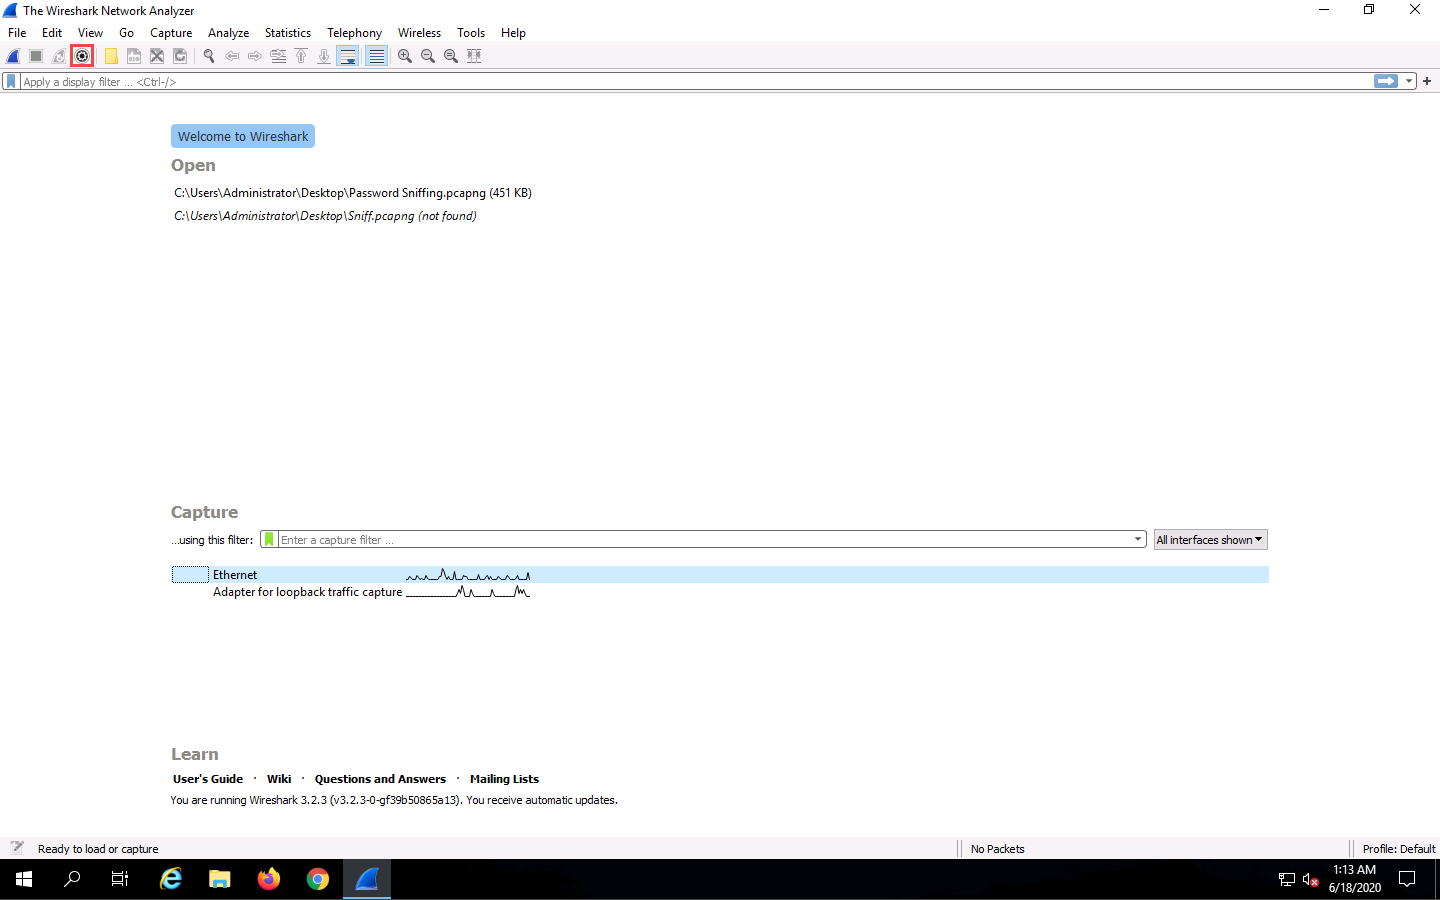
Task: Open the Windows Start menu
Action: pos(24,879)
